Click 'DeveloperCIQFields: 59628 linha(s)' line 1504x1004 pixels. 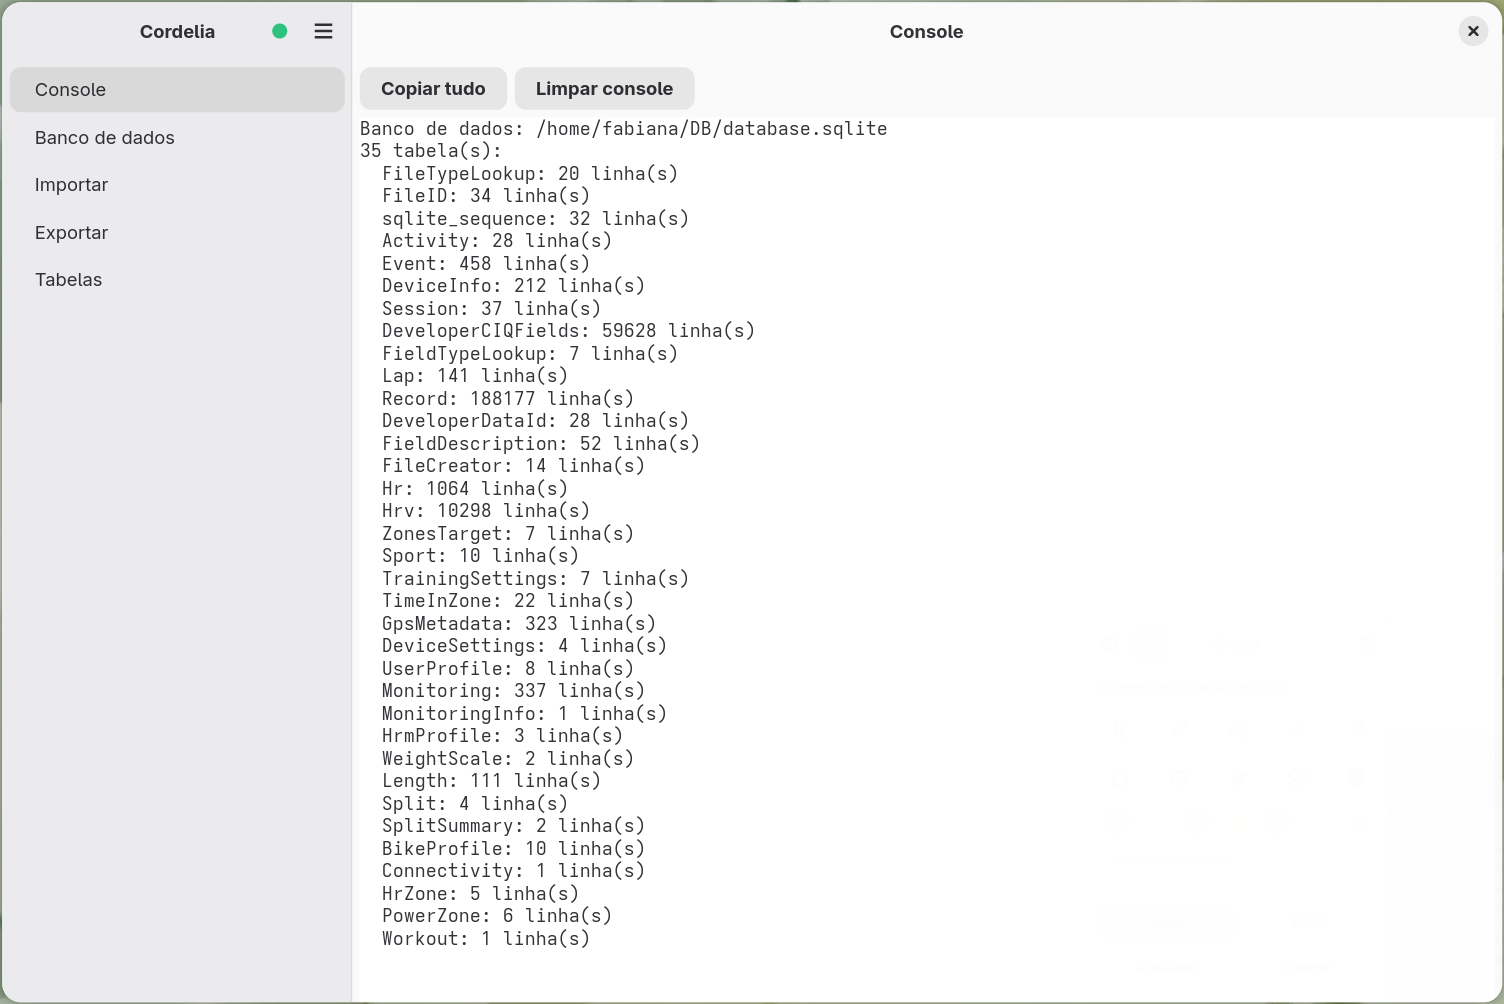(568, 331)
